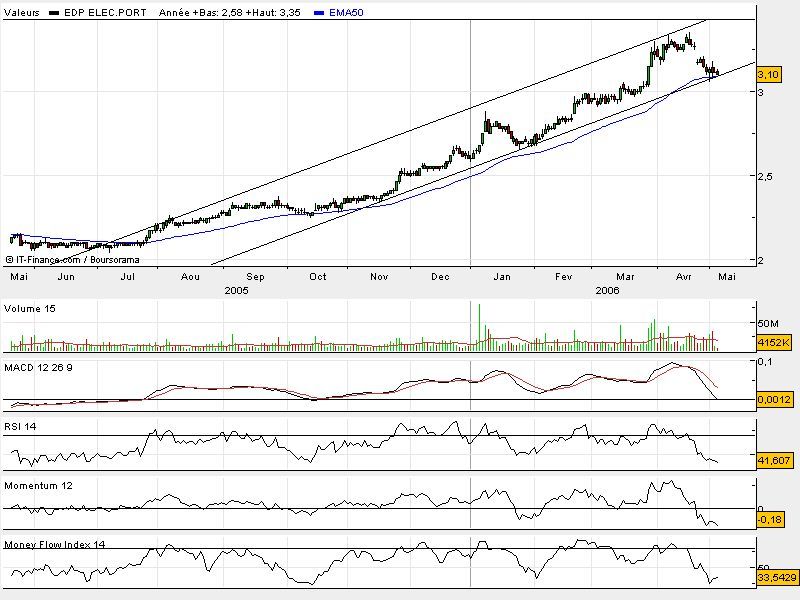This screenshot has height=600, width=800.
Task: Click the "Money Flow Index 14" panel title
Action: pyautogui.click(x=55, y=544)
